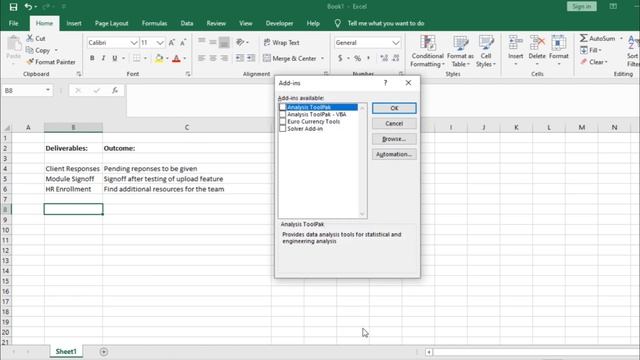Click the Sign in button
Viewport: 640px width, 360px height.
[x=581, y=7]
